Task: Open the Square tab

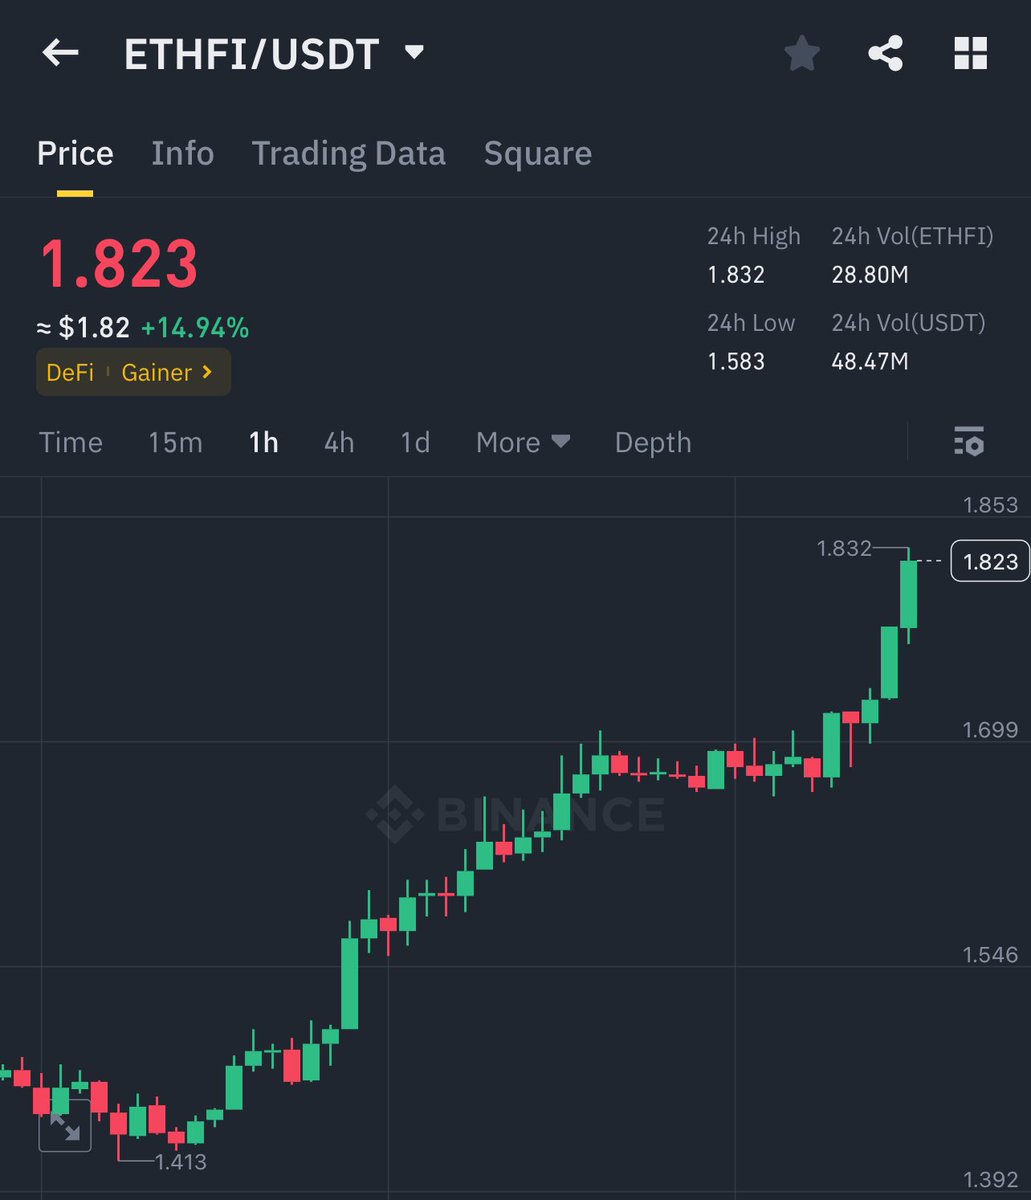Action: 537,152
